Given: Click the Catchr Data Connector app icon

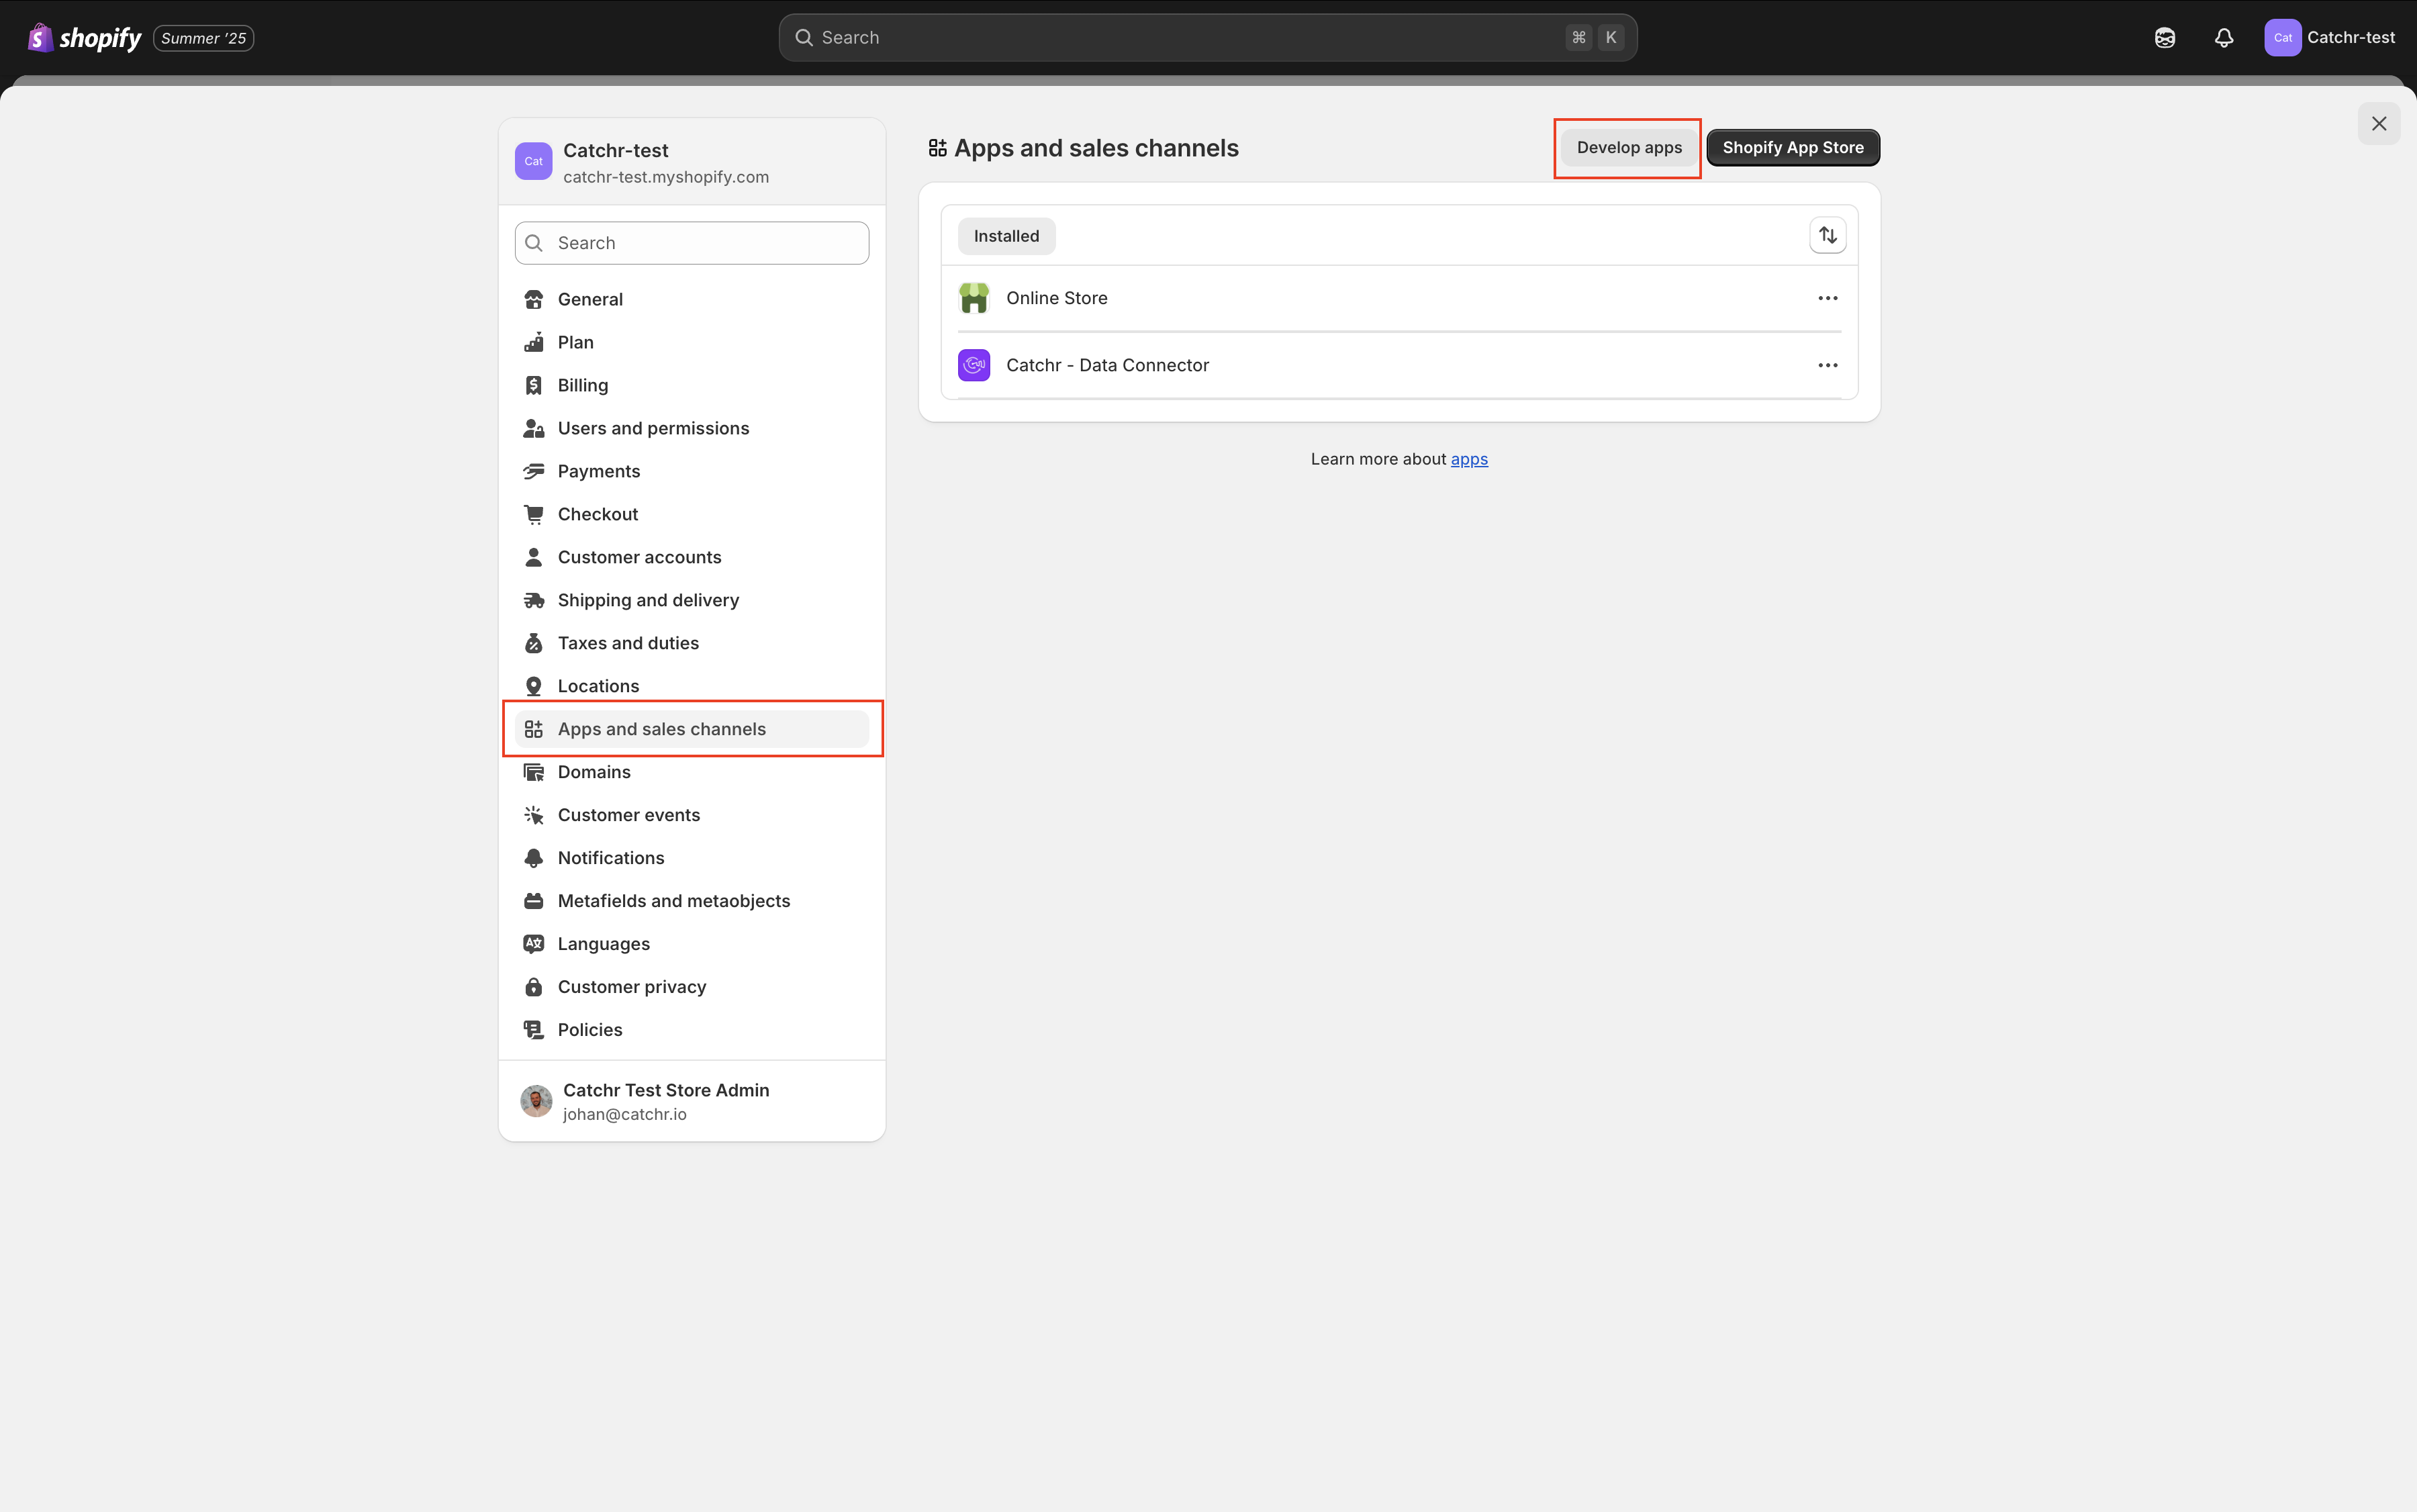Looking at the screenshot, I should (x=974, y=365).
